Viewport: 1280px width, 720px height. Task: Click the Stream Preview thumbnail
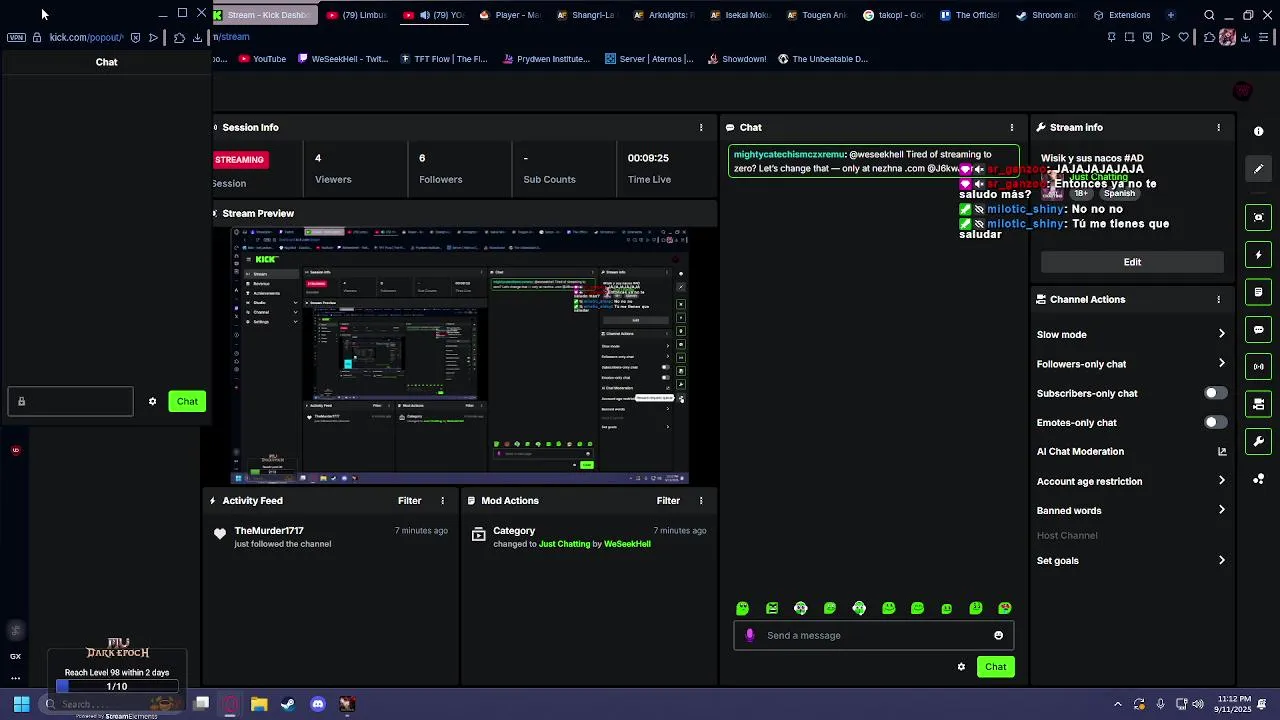461,356
